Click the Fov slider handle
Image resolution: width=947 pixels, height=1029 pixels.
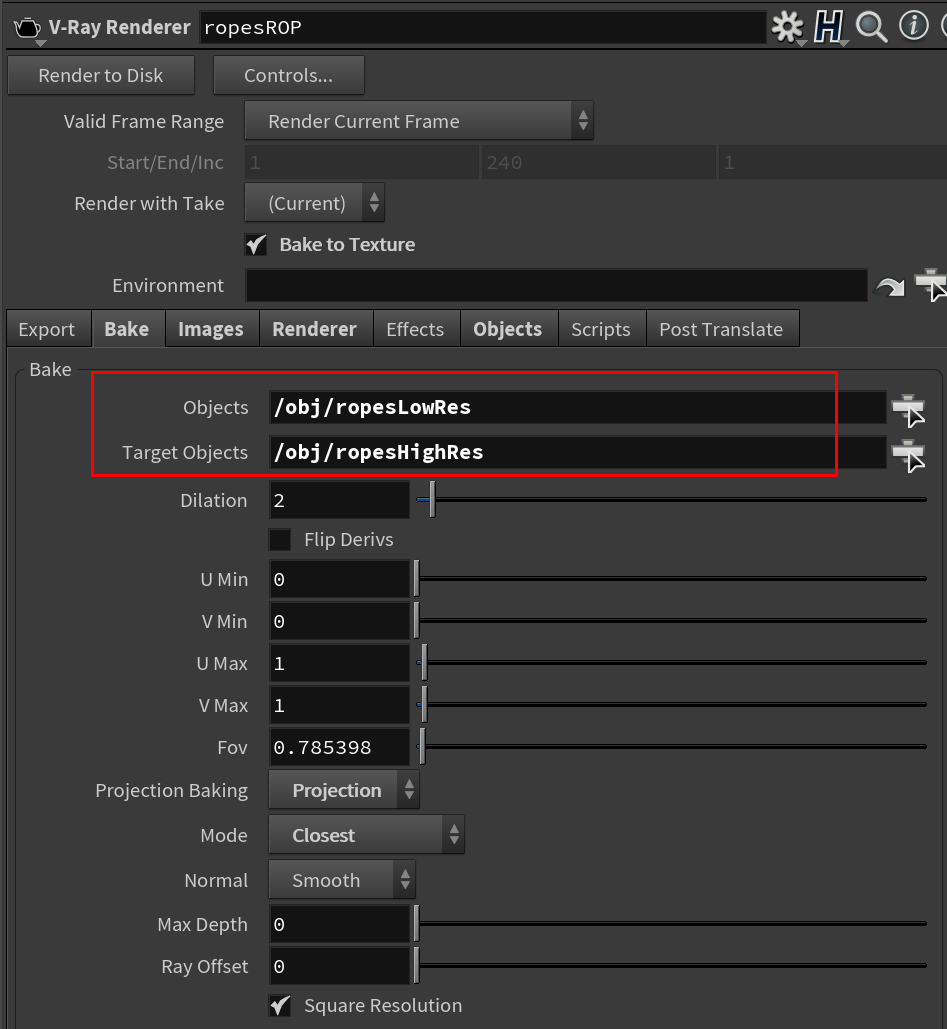point(422,747)
